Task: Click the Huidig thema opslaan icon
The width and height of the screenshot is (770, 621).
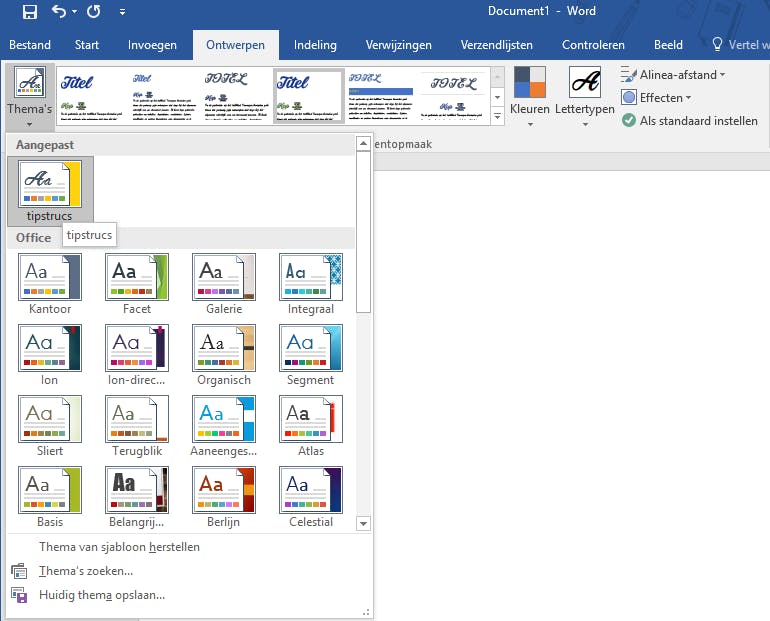Action: [19, 595]
